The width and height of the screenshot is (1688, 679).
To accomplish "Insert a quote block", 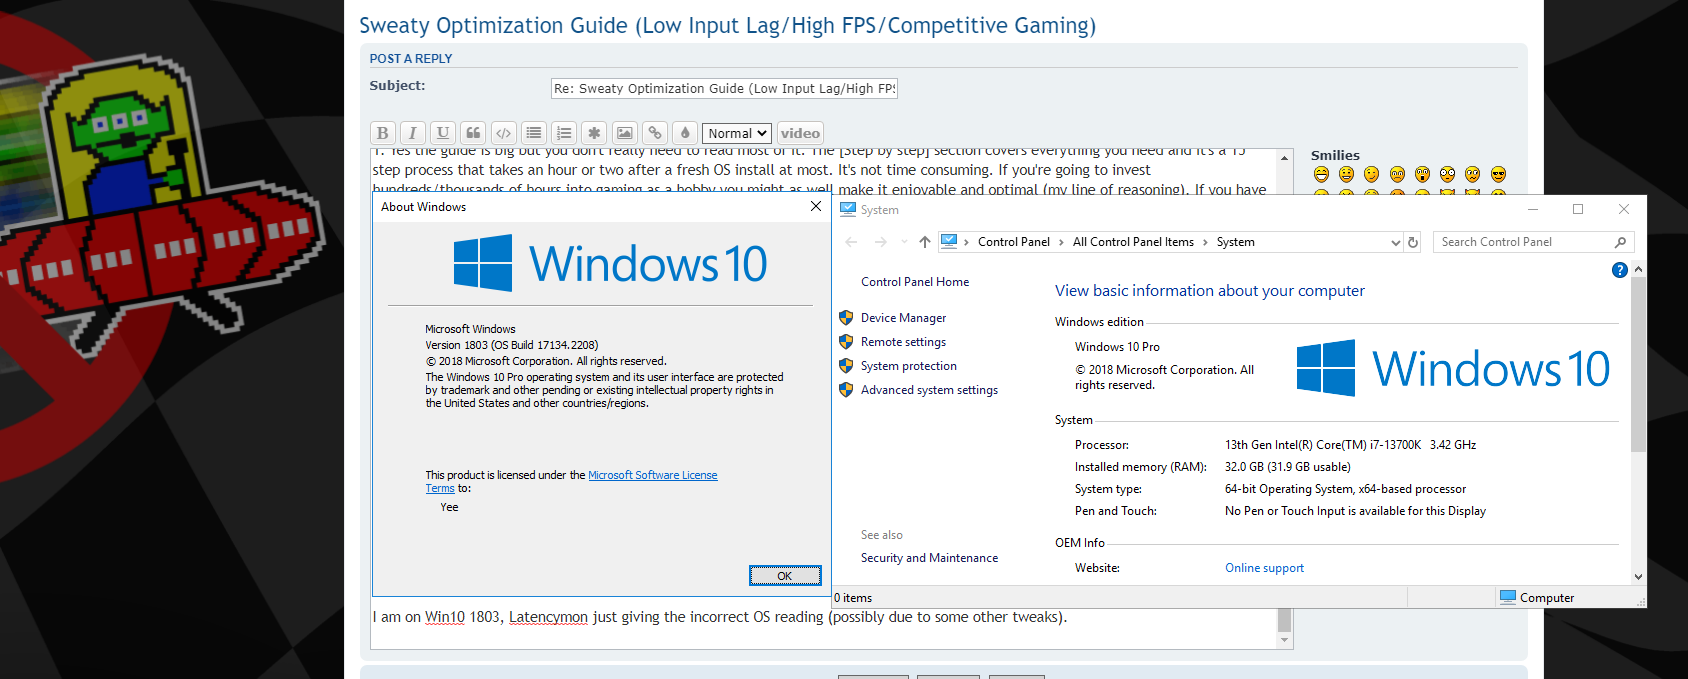I will pos(473,133).
